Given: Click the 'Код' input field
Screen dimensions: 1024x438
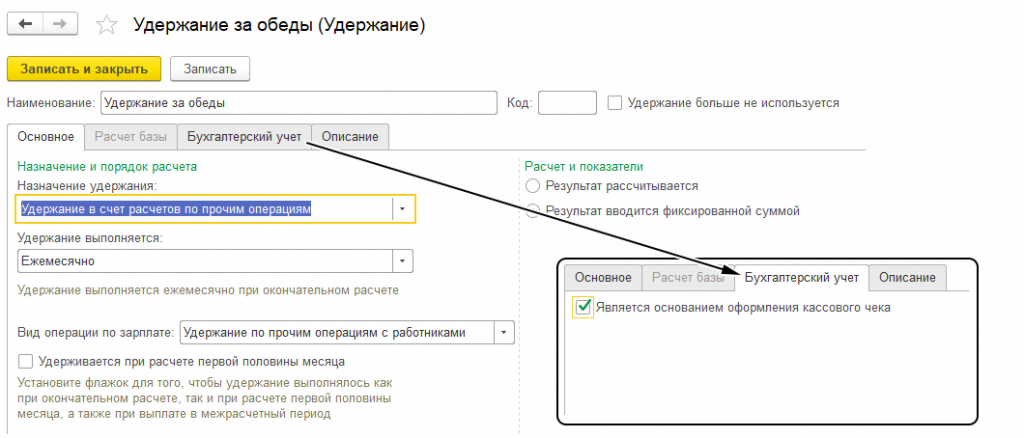Looking at the screenshot, I should pos(567,103).
